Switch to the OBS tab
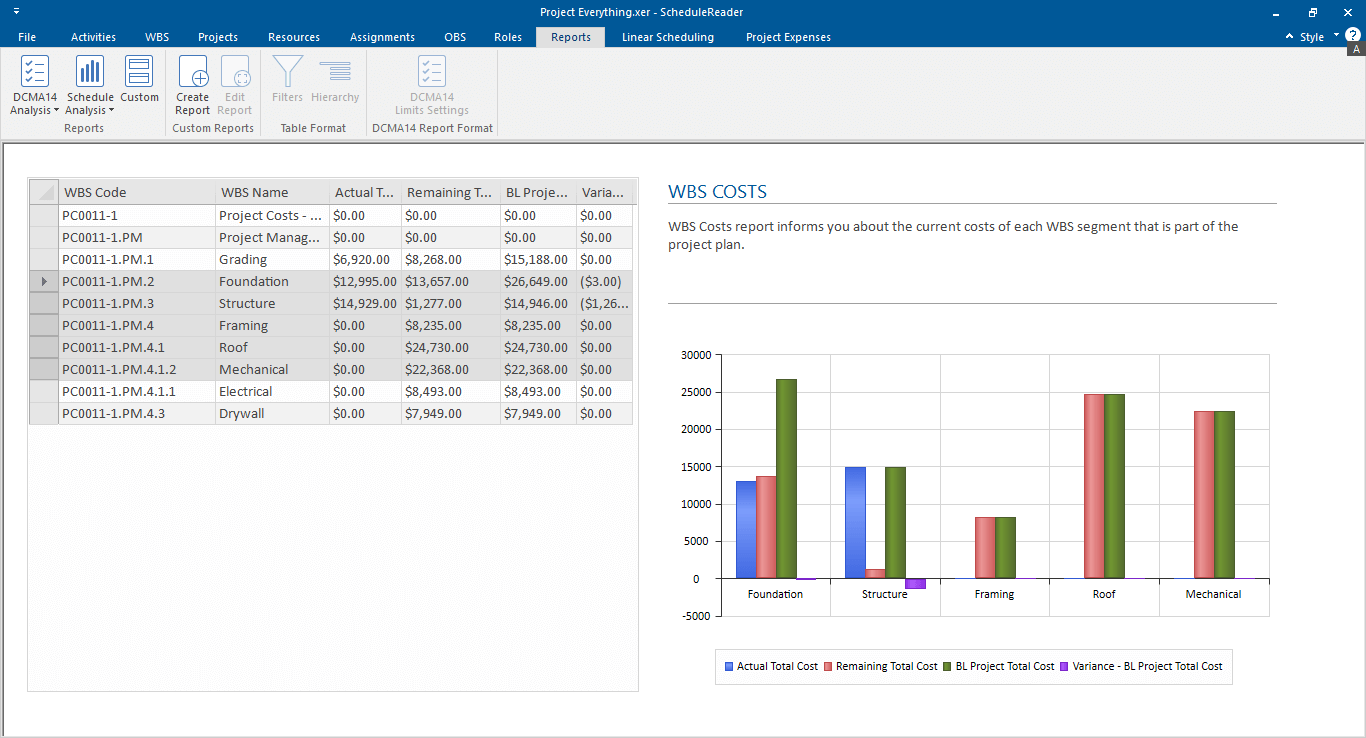The height and width of the screenshot is (738, 1366). point(455,37)
